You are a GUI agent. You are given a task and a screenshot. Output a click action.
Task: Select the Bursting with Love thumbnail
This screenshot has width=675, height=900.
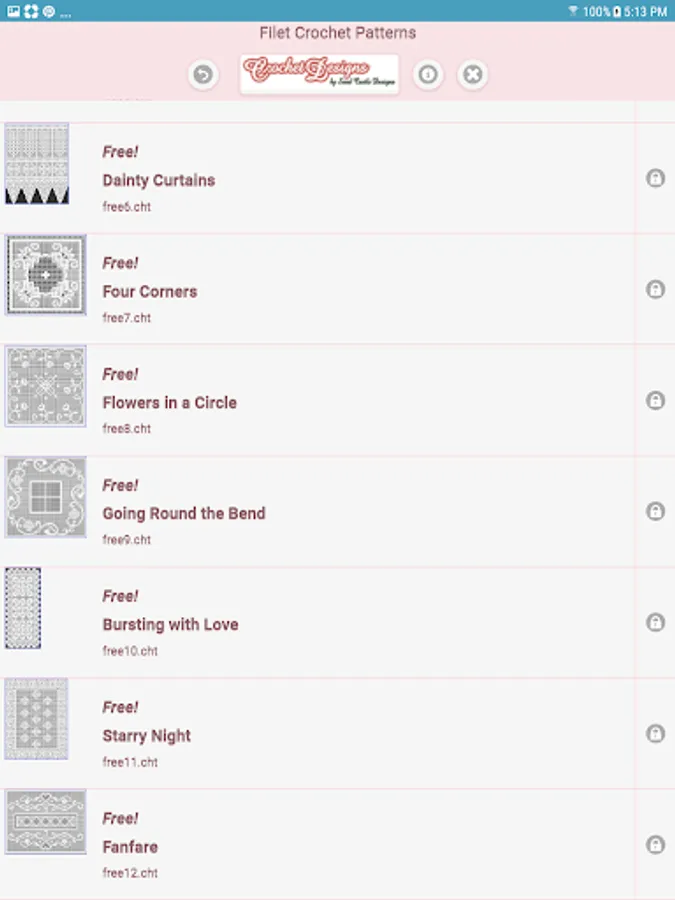[23, 608]
